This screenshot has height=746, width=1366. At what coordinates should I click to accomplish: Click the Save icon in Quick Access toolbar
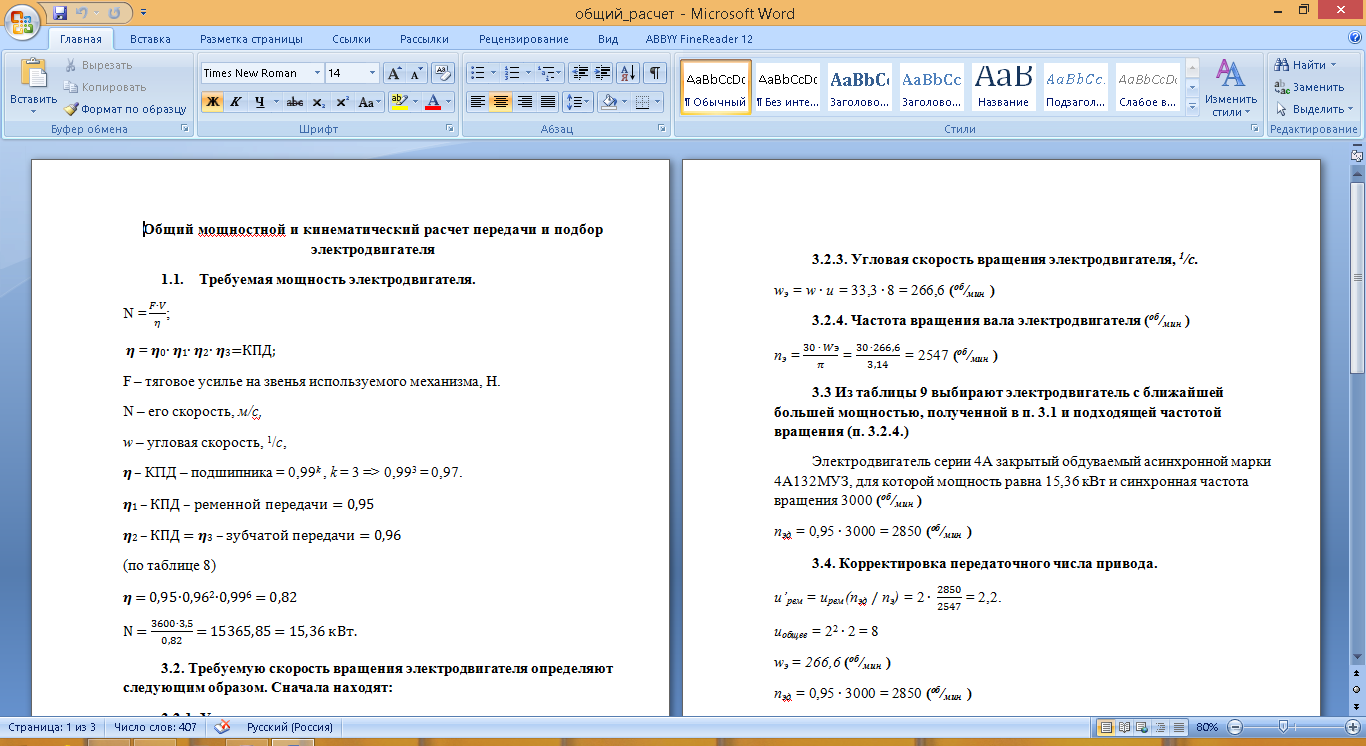pos(60,13)
